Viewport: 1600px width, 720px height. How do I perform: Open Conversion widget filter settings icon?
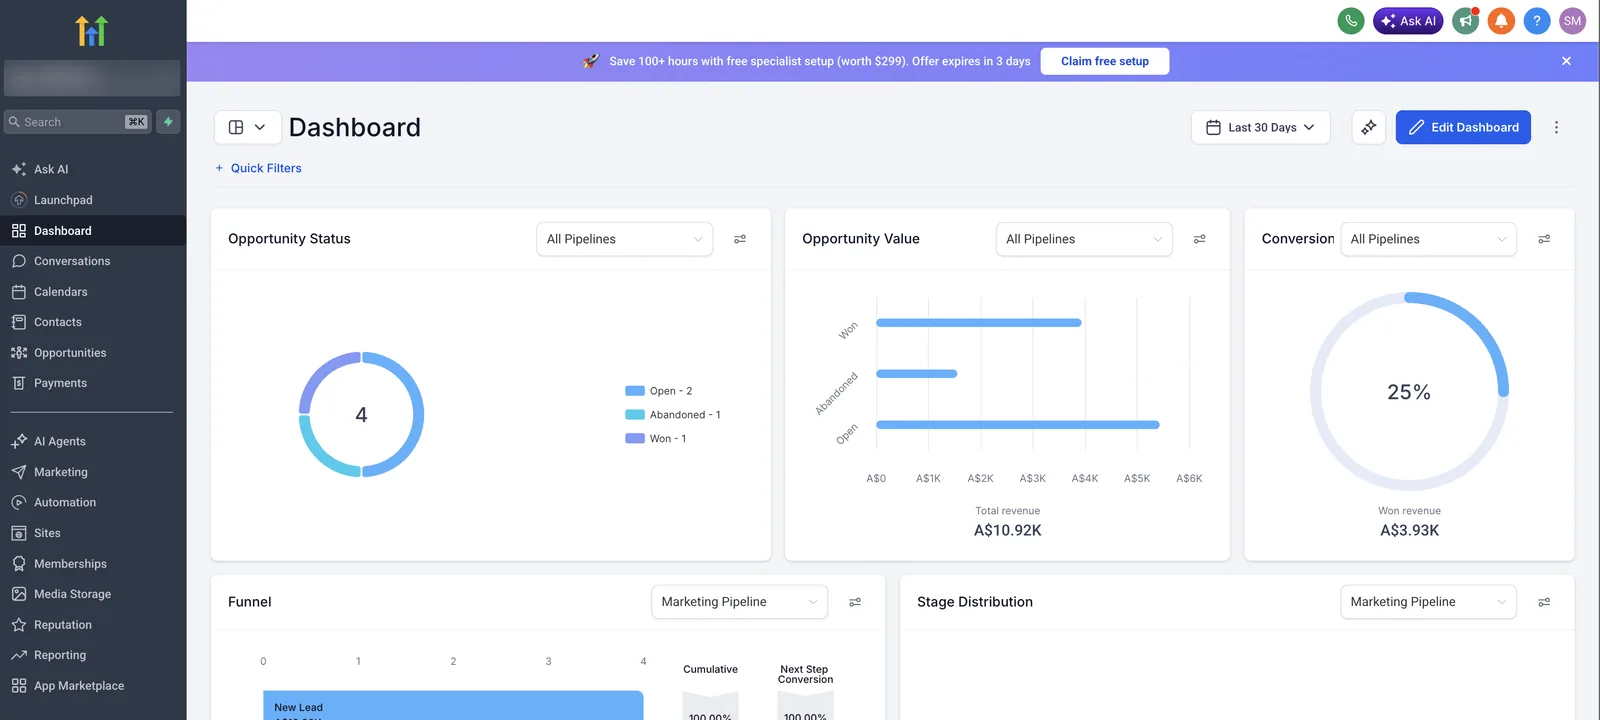(x=1544, y=239)
